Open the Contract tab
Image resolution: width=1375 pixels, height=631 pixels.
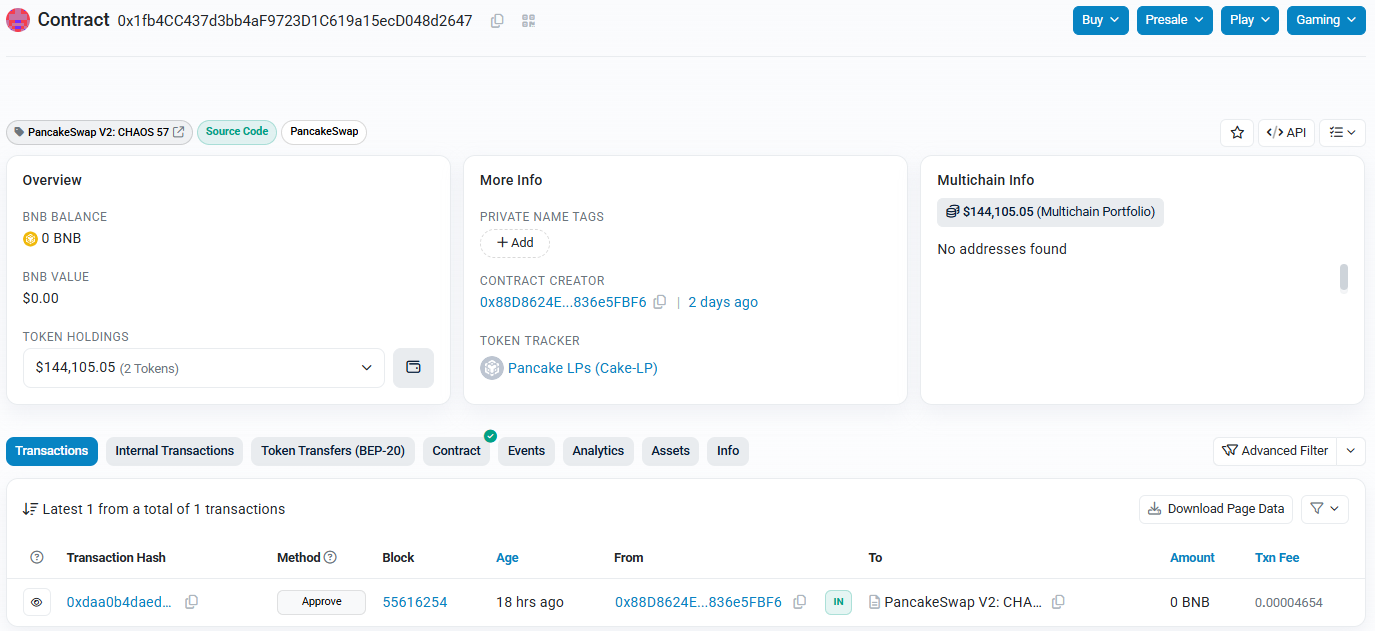click(457, 451)
